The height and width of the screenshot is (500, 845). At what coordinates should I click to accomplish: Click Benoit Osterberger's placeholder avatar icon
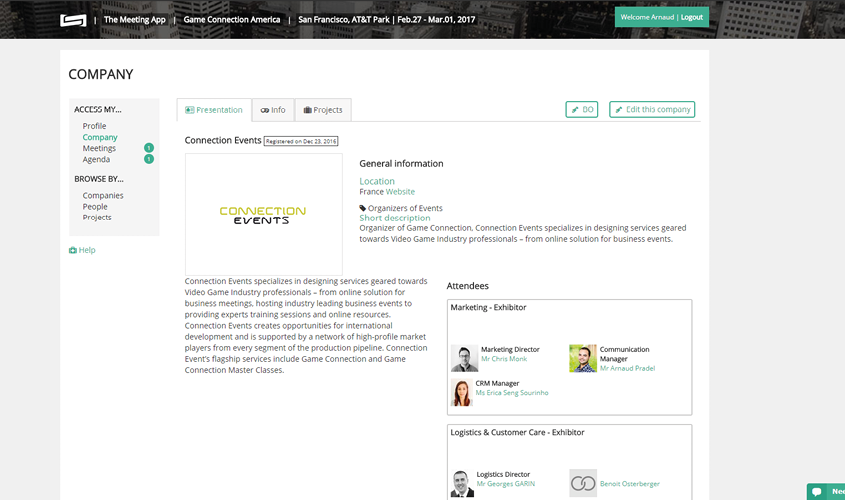pyautogui.click(x=583, y=483)
